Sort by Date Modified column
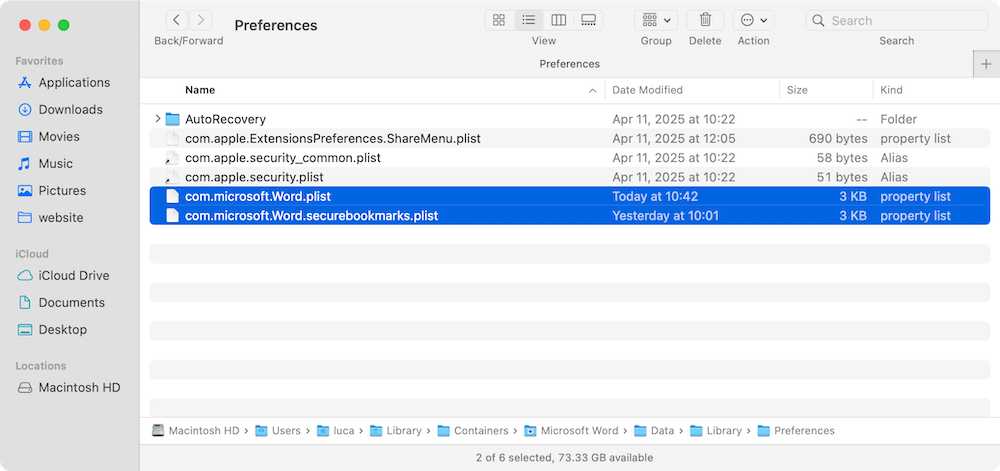The image size is (1000, 471). [647, 90]
